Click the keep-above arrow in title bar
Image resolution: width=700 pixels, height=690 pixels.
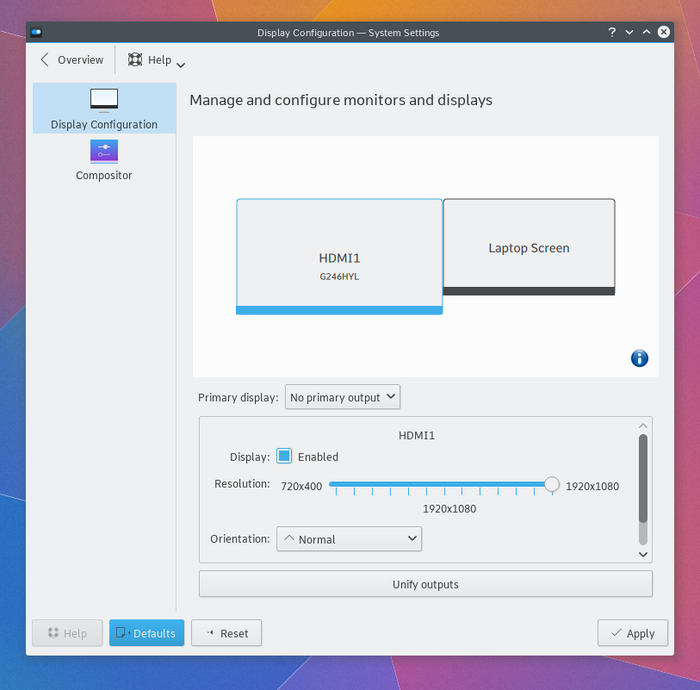[647, 33]
